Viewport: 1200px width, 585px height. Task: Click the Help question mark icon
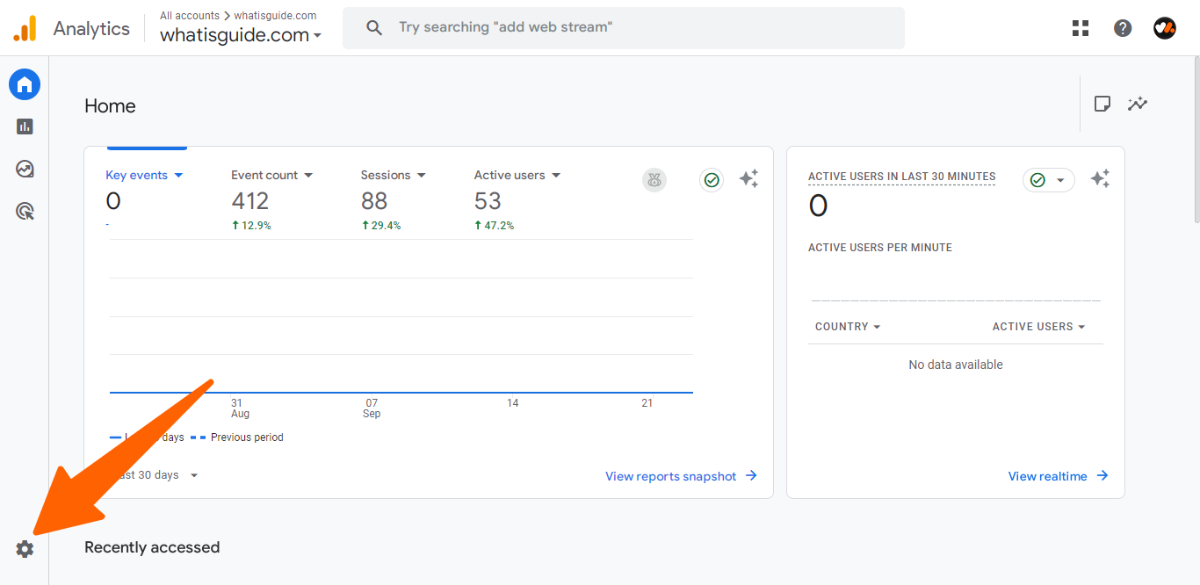click(1123, 28)
